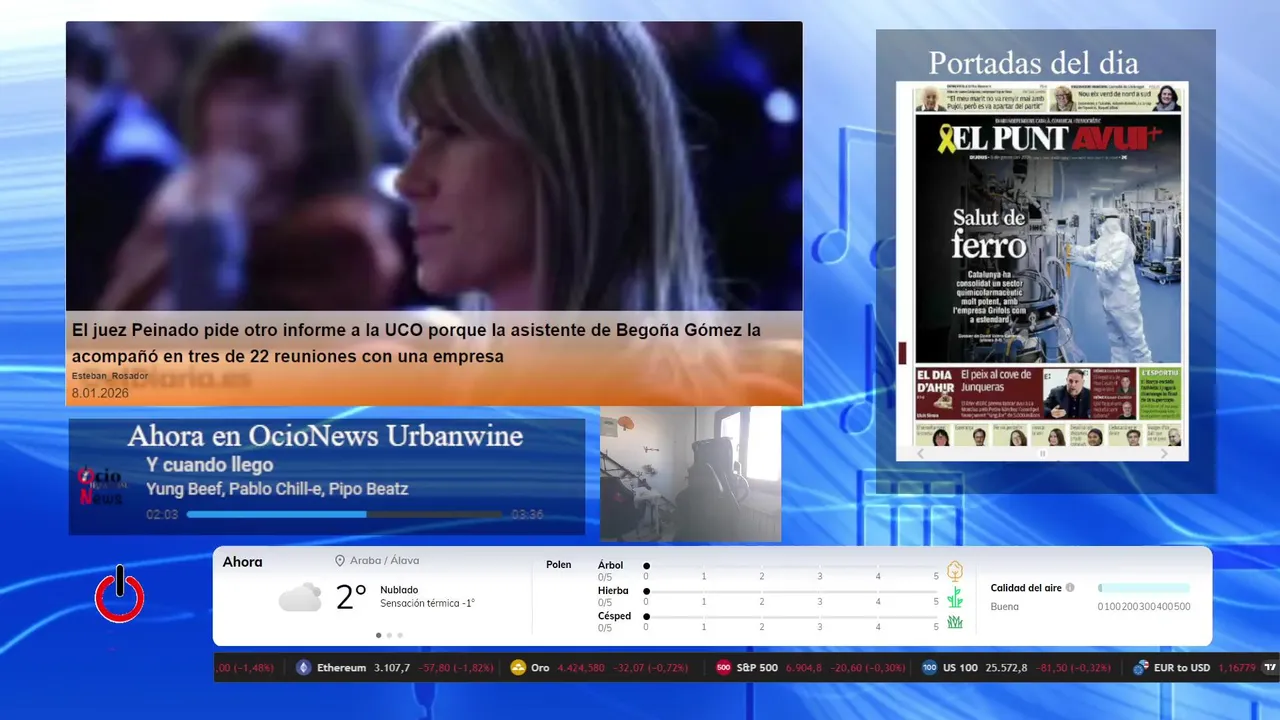
Task: Open the Oro price 4.424,580 in the ticker
Action: click(581, 667)
